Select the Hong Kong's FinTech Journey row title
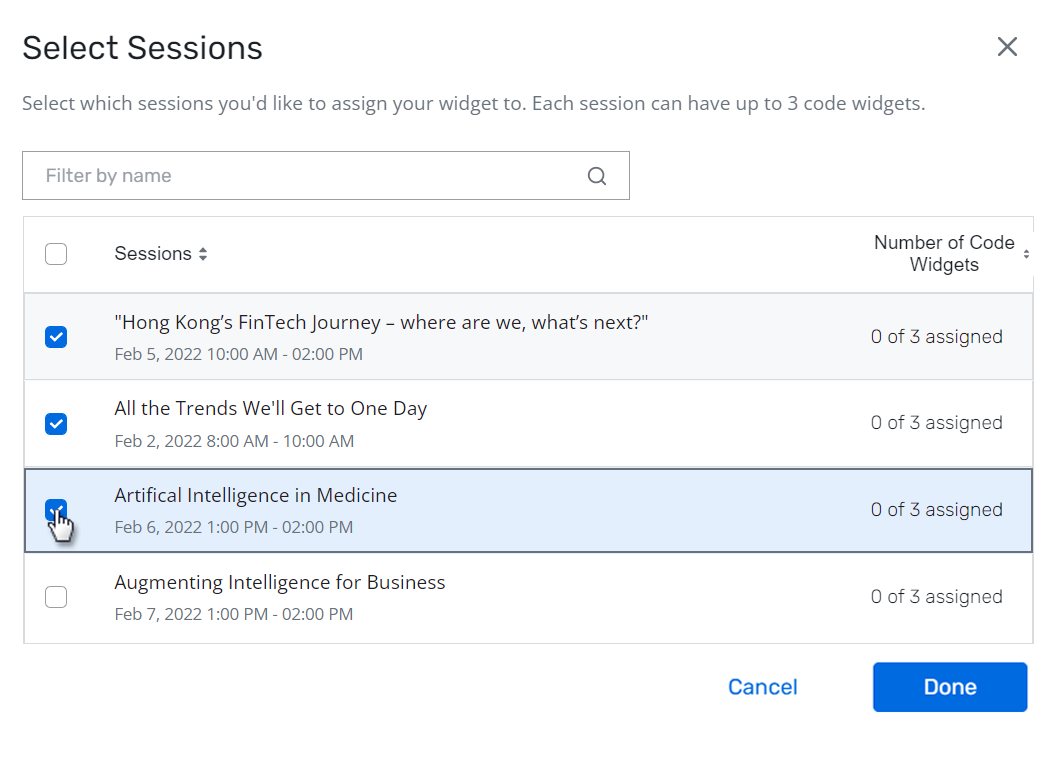 [x=382, y=323]
